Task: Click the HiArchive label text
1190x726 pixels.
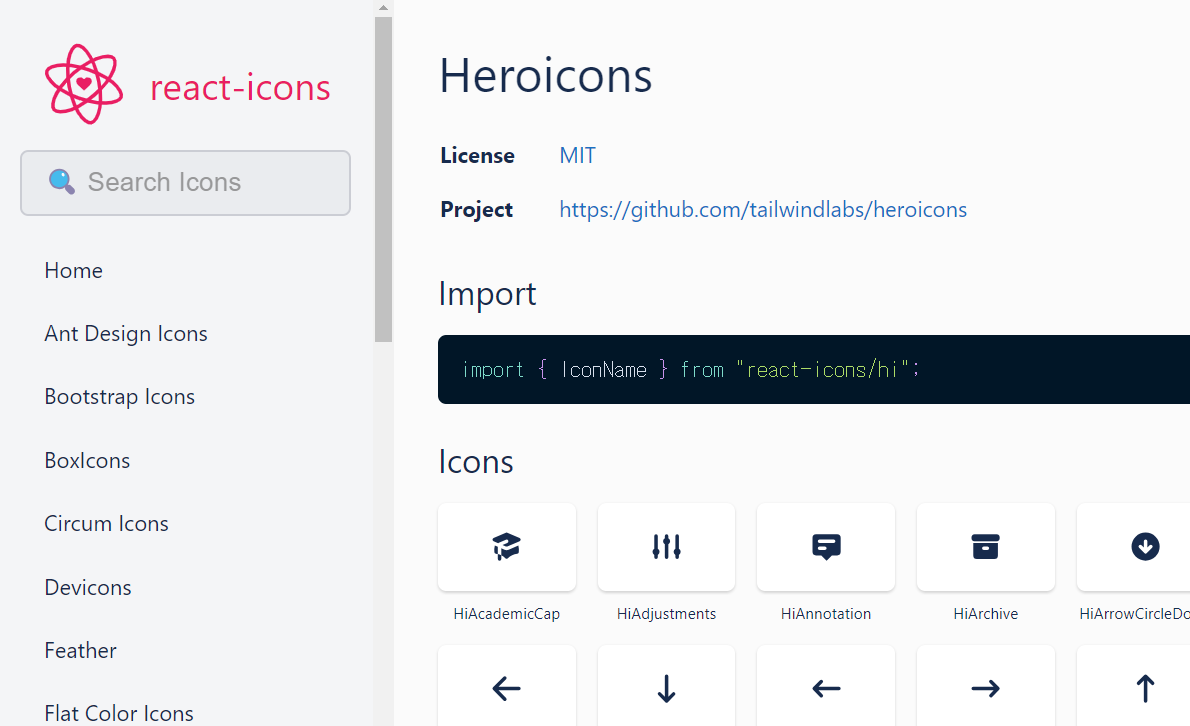Action: coord(986,614)
